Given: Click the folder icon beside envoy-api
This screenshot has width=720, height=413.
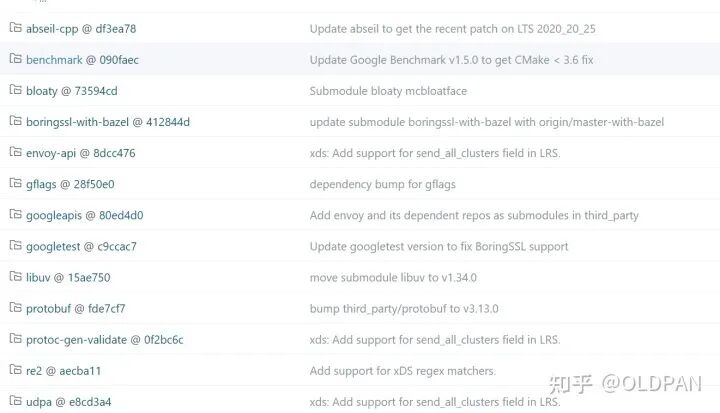Looking at the screenshot, I should (16, 152).
